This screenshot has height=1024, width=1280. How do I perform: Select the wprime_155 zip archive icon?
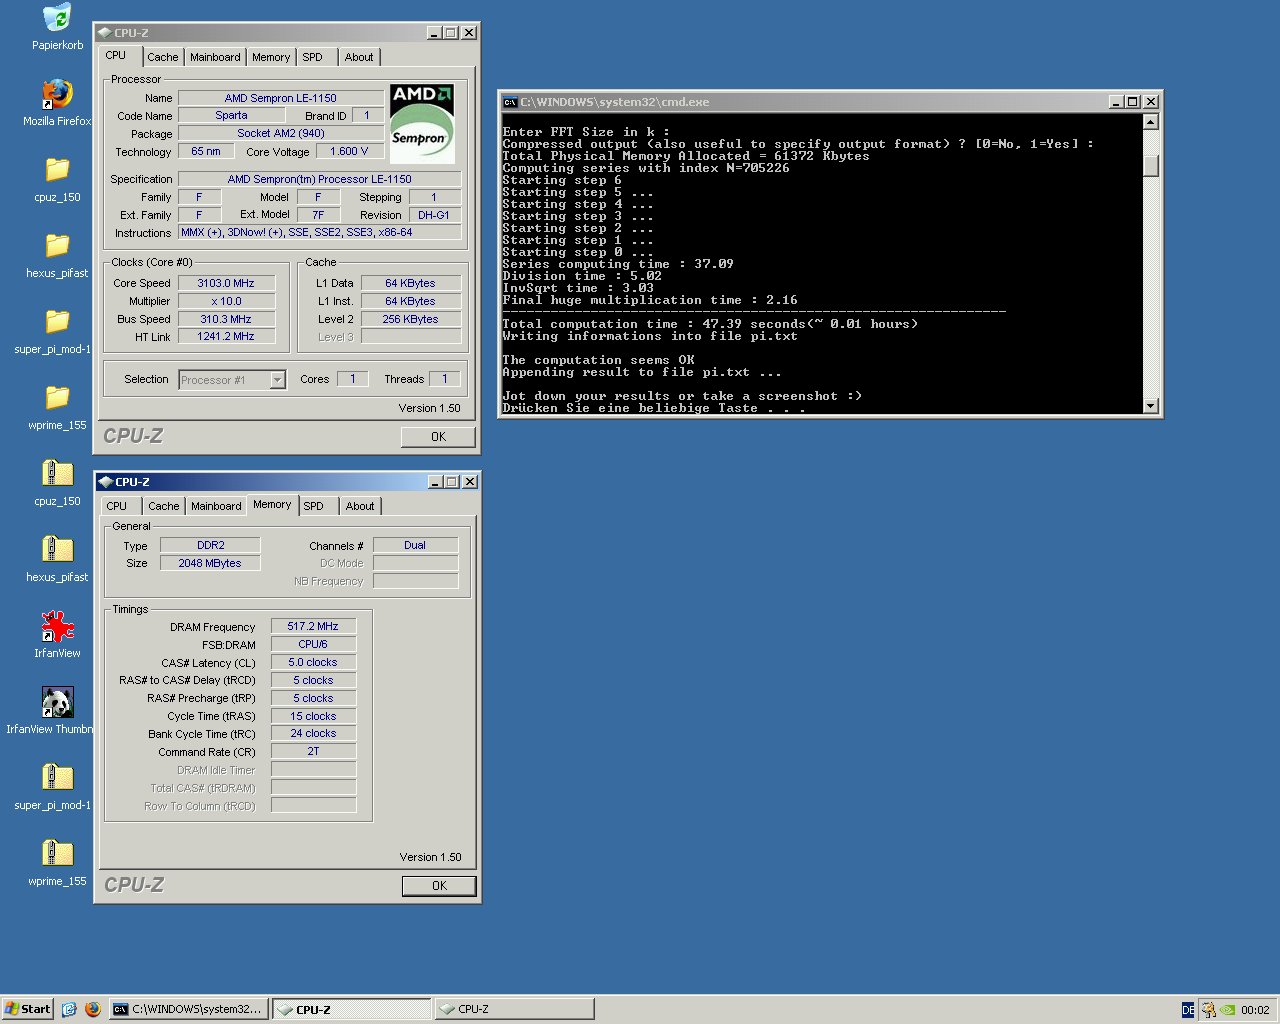click(x=57, y=854)
